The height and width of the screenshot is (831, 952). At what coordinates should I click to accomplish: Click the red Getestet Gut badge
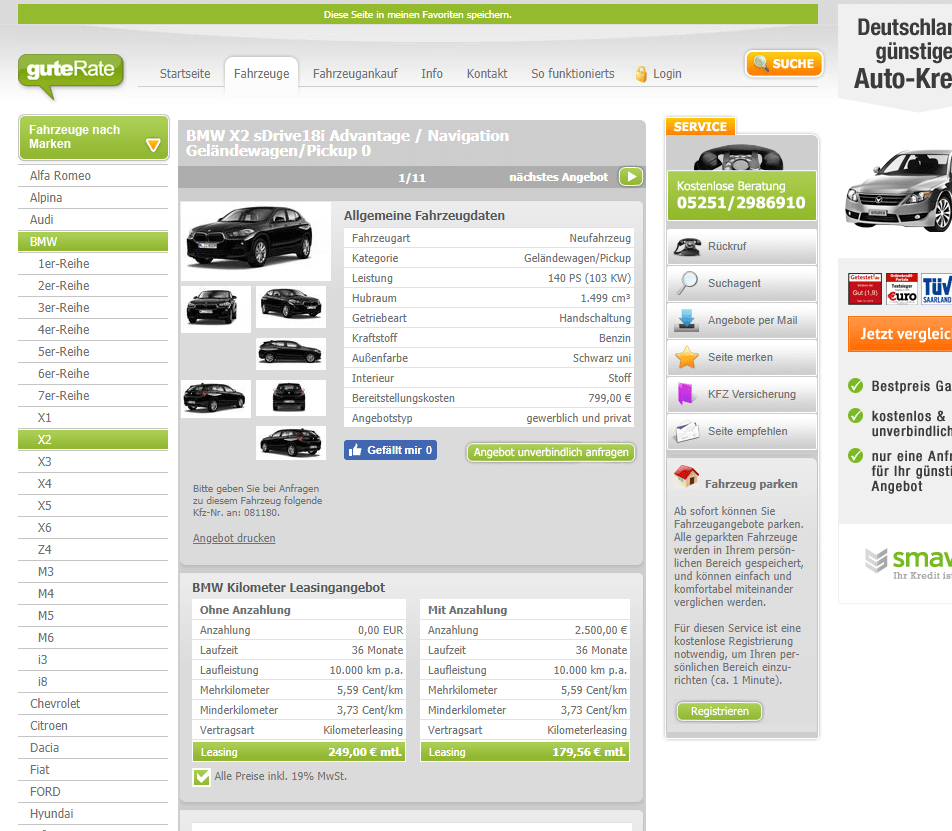tap(865, 289)
